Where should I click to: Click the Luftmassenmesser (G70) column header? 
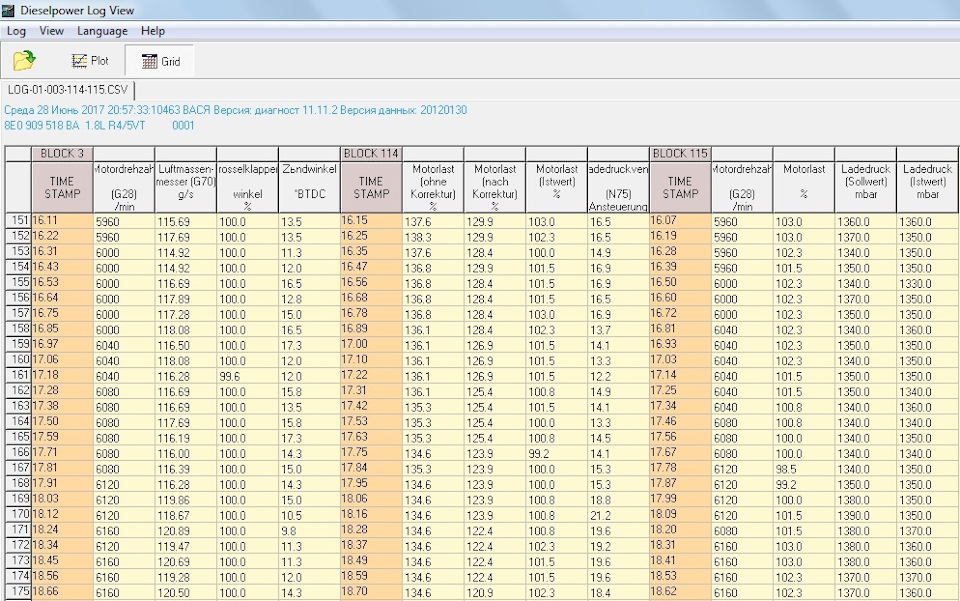click(x=185, y=186)
